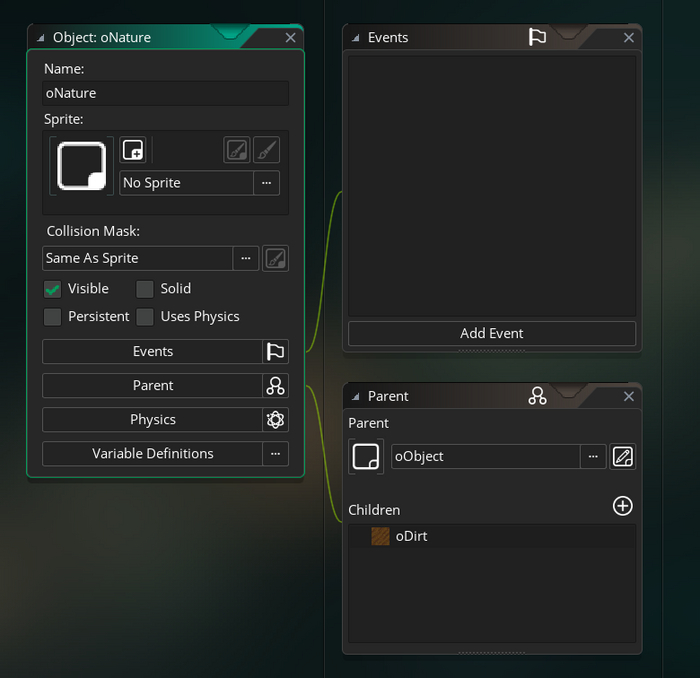Click the edit image paintbrush icon
The image size is (700, 678).
267,150
